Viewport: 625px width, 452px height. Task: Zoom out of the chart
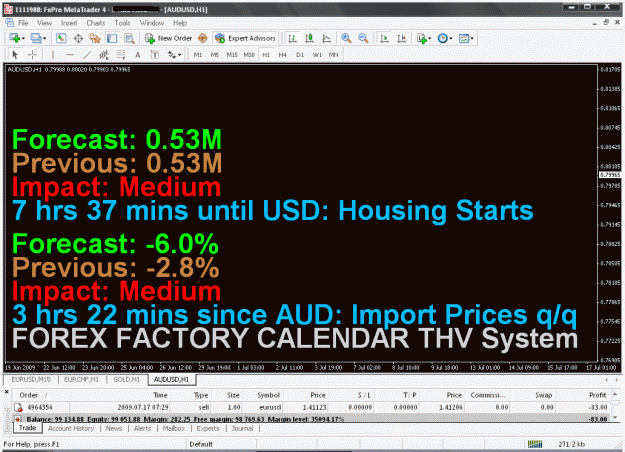pos(363,38)
